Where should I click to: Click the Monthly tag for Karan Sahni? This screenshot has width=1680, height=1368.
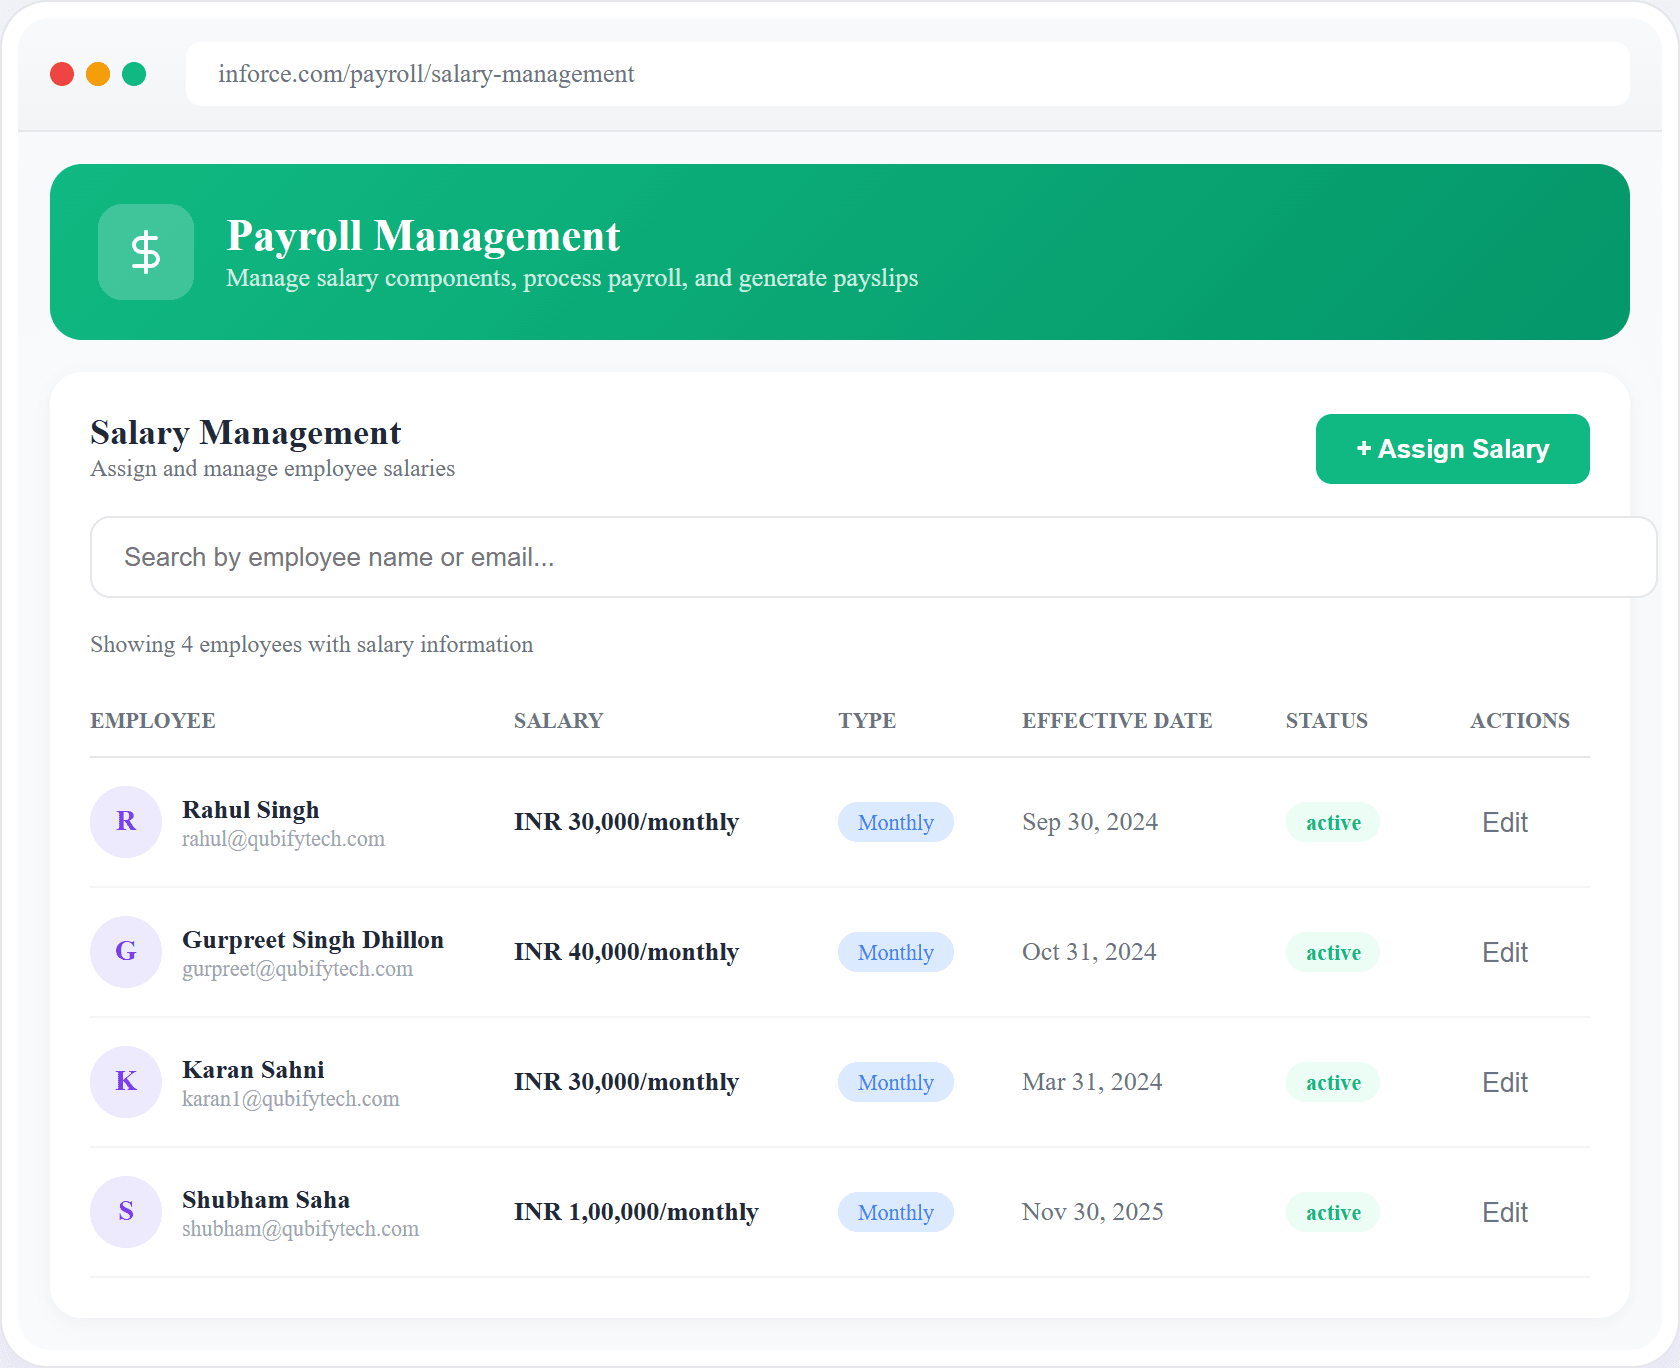[895, 1082]
